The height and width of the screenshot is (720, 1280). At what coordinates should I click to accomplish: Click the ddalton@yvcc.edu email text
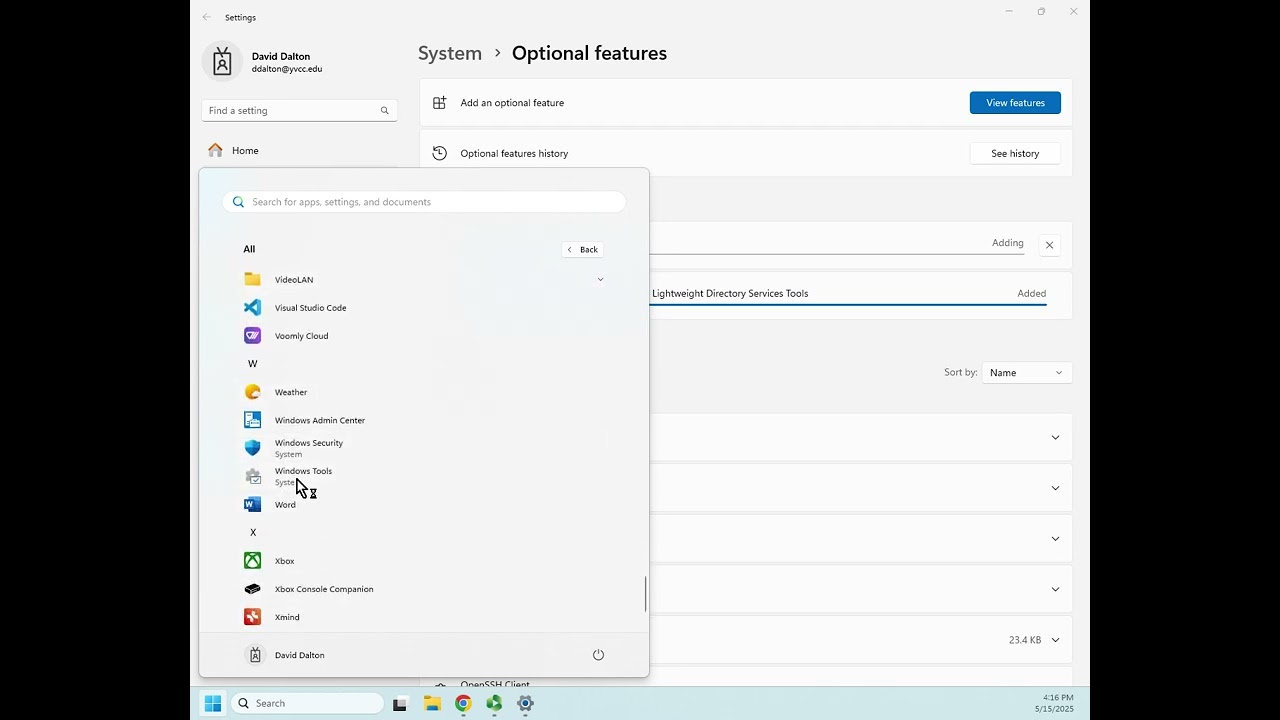[x=287, y=70]
